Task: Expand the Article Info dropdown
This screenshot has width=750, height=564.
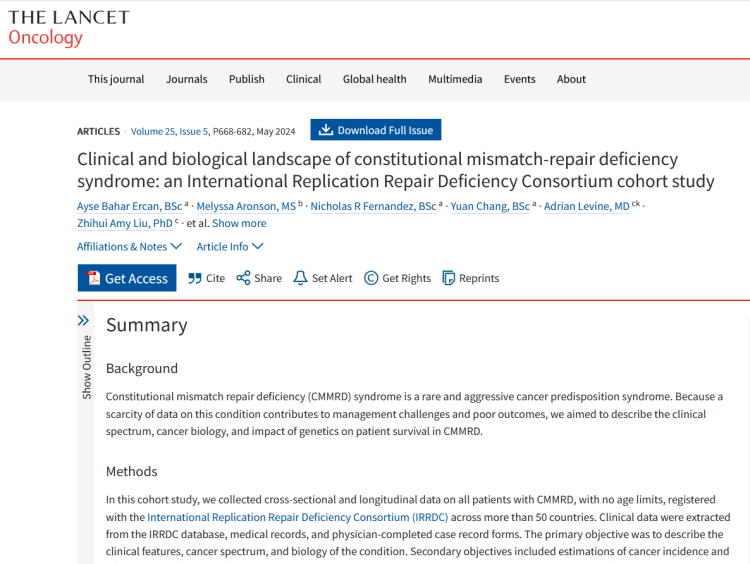Action: pyautogui.click(x=229, y=246)
